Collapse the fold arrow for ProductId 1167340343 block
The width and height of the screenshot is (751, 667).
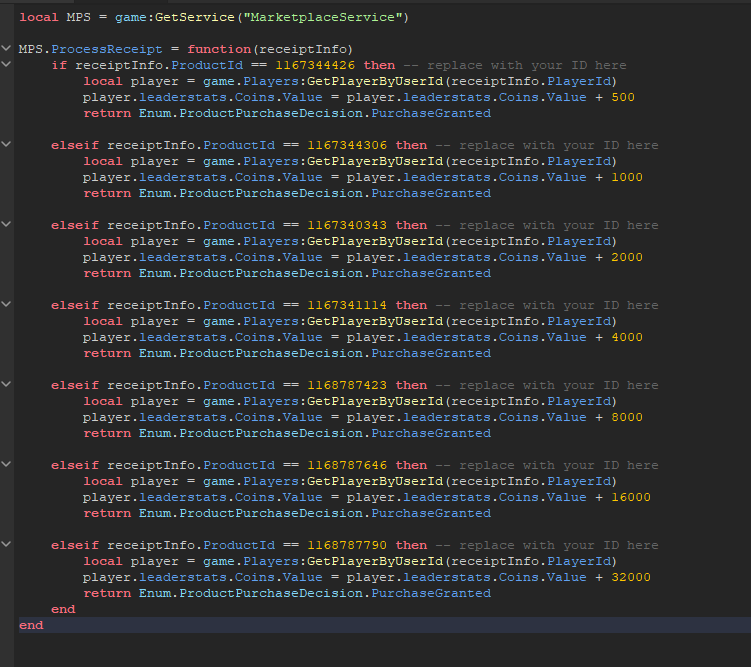(x=6, y=224)
